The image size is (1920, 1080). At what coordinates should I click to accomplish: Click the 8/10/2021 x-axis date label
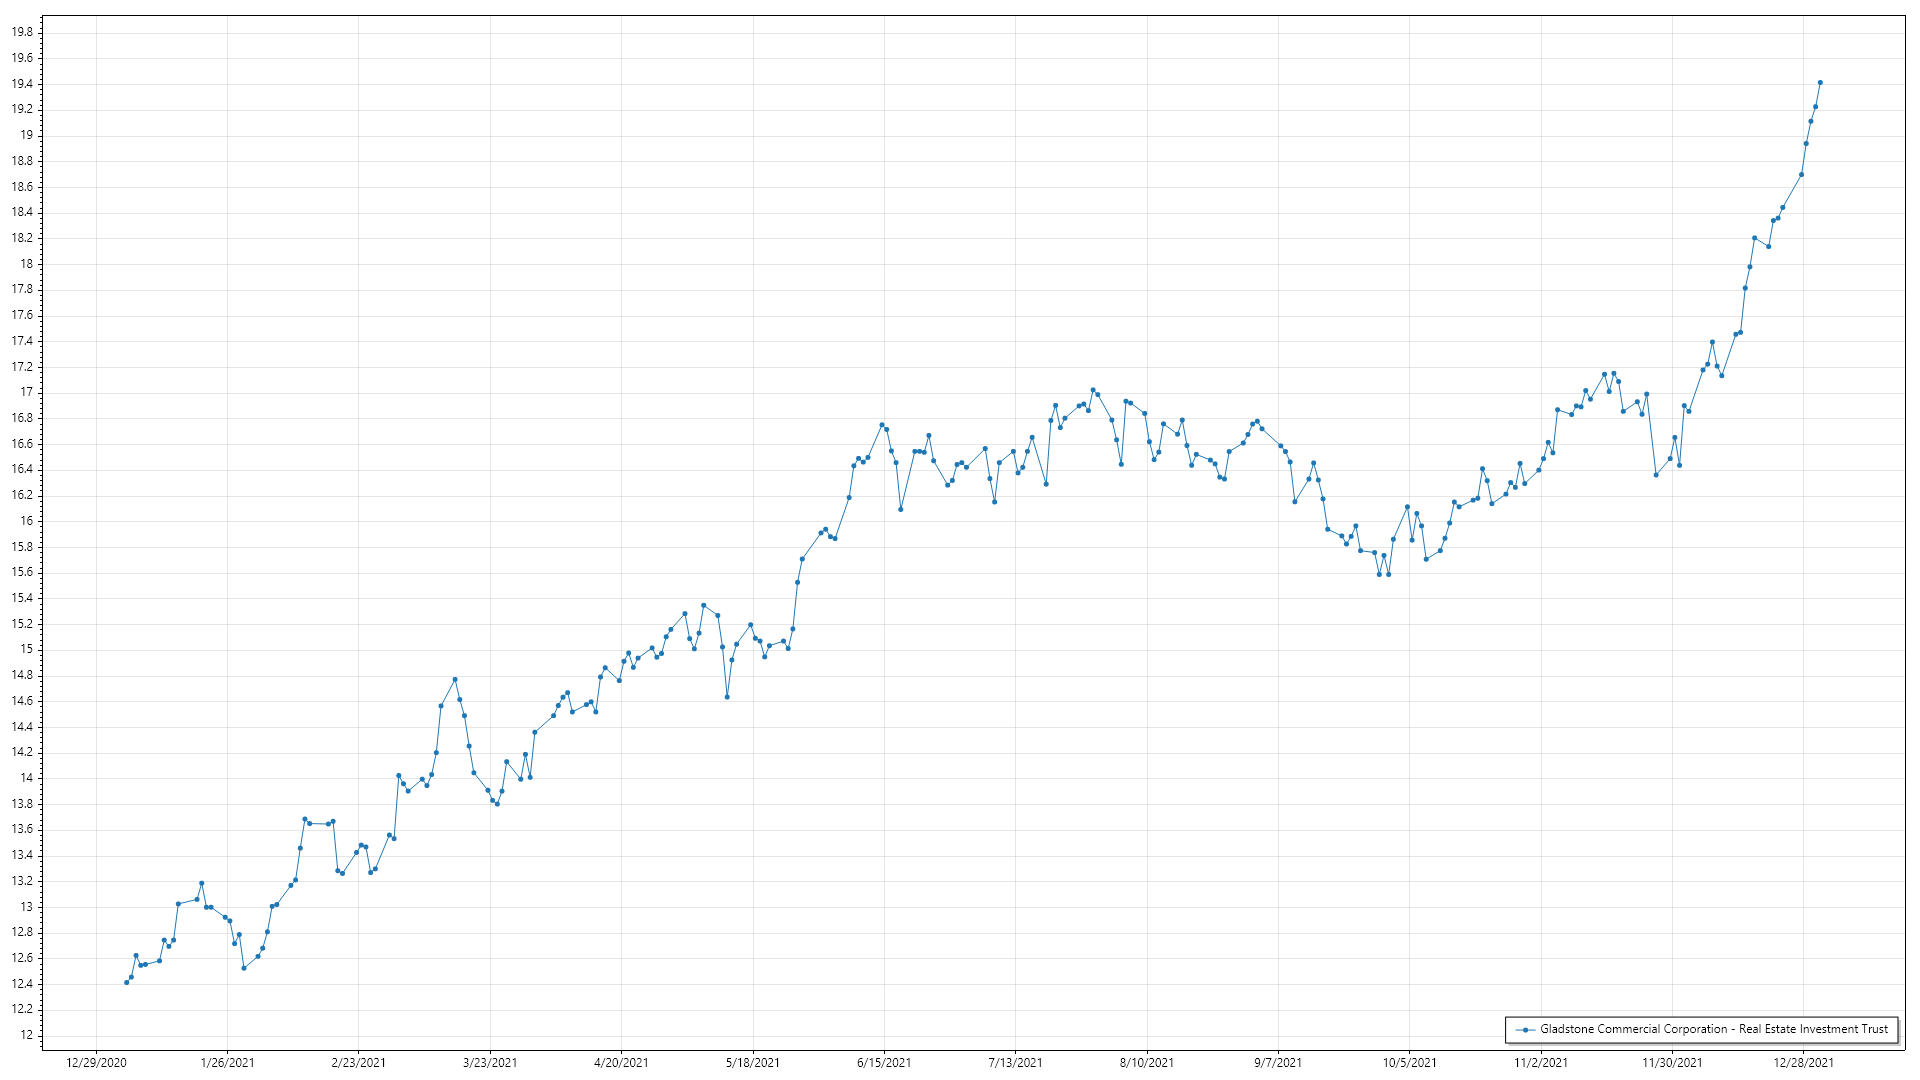(x=1147, y=1063)
